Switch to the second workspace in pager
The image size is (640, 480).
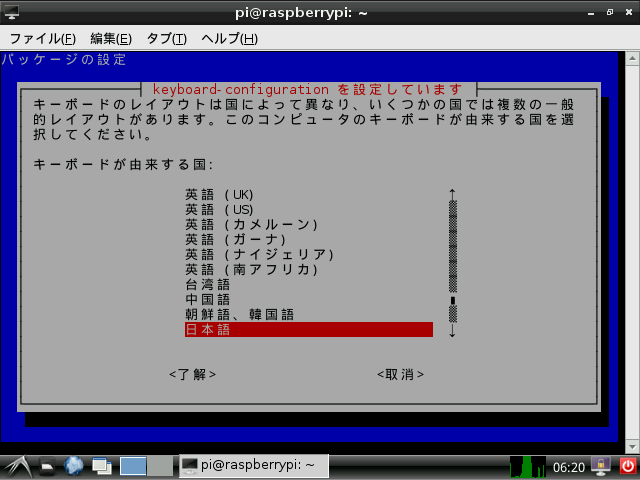[x=160, y=466]
